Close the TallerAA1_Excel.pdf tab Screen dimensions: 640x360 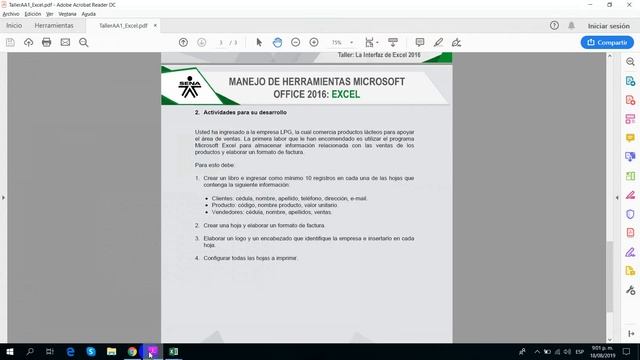click(155, 25)
